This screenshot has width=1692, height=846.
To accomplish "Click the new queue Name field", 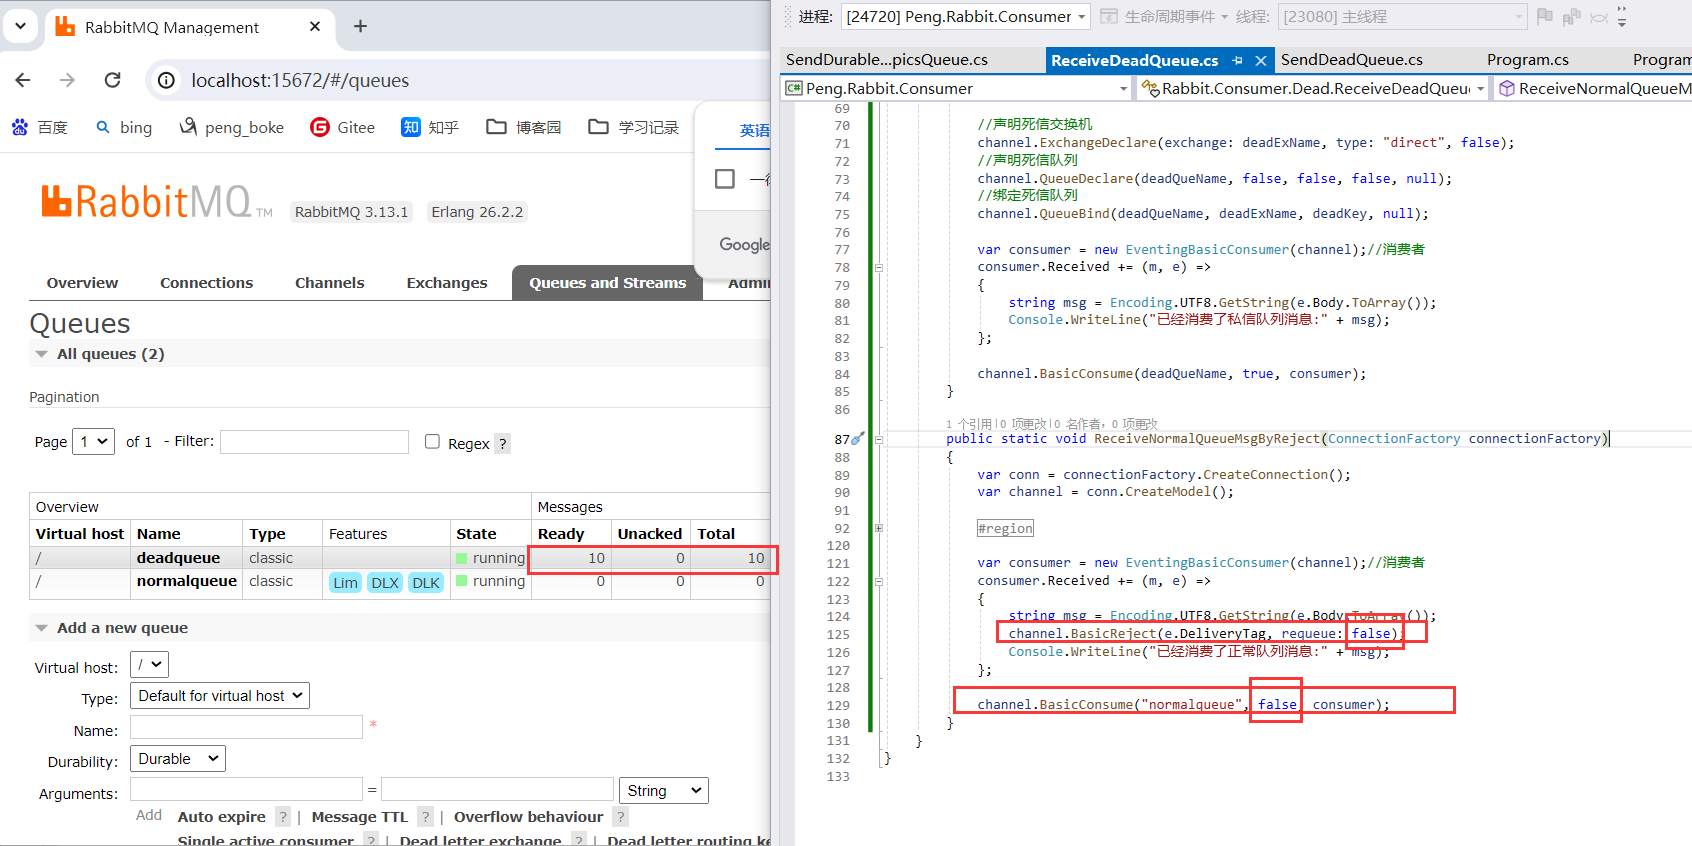I will click(x=246, y=727).
